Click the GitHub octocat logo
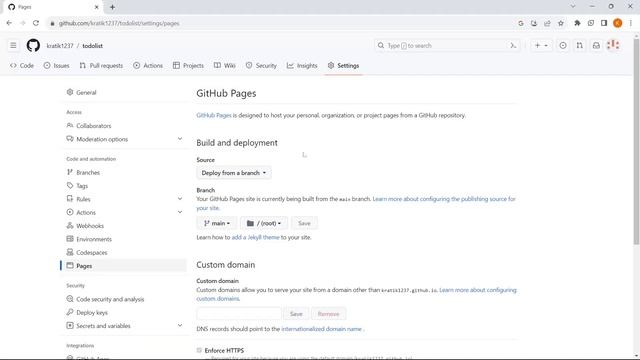Viewport: 640px width, 360px height. pyautogui.click(x=33, y=45)
